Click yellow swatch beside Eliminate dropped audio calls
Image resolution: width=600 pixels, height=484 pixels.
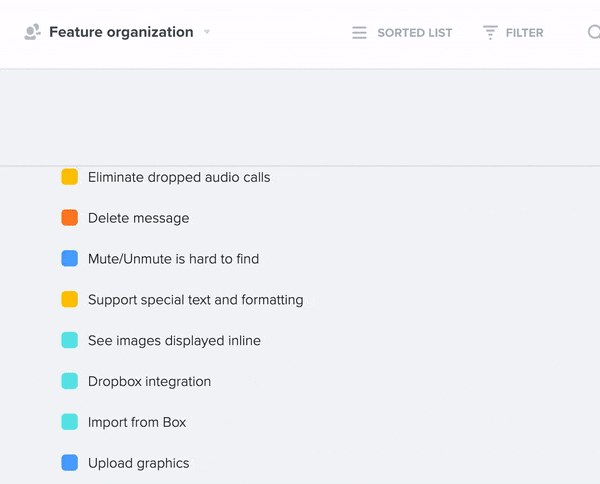click(x=70, y=177)
